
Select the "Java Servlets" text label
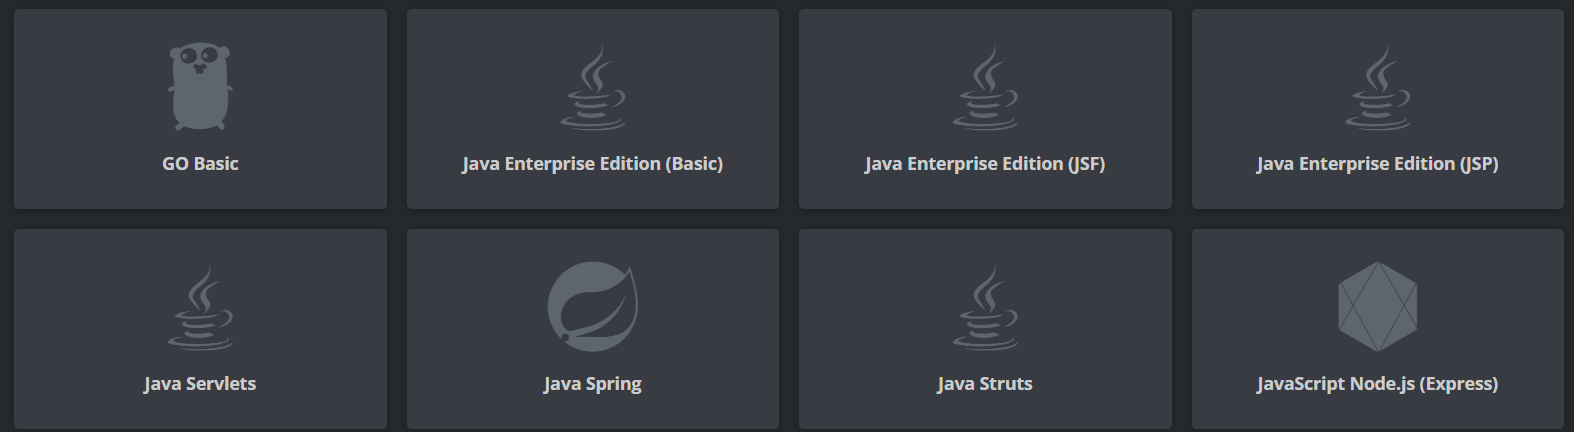pyautogui.click(x=200, y=384)
